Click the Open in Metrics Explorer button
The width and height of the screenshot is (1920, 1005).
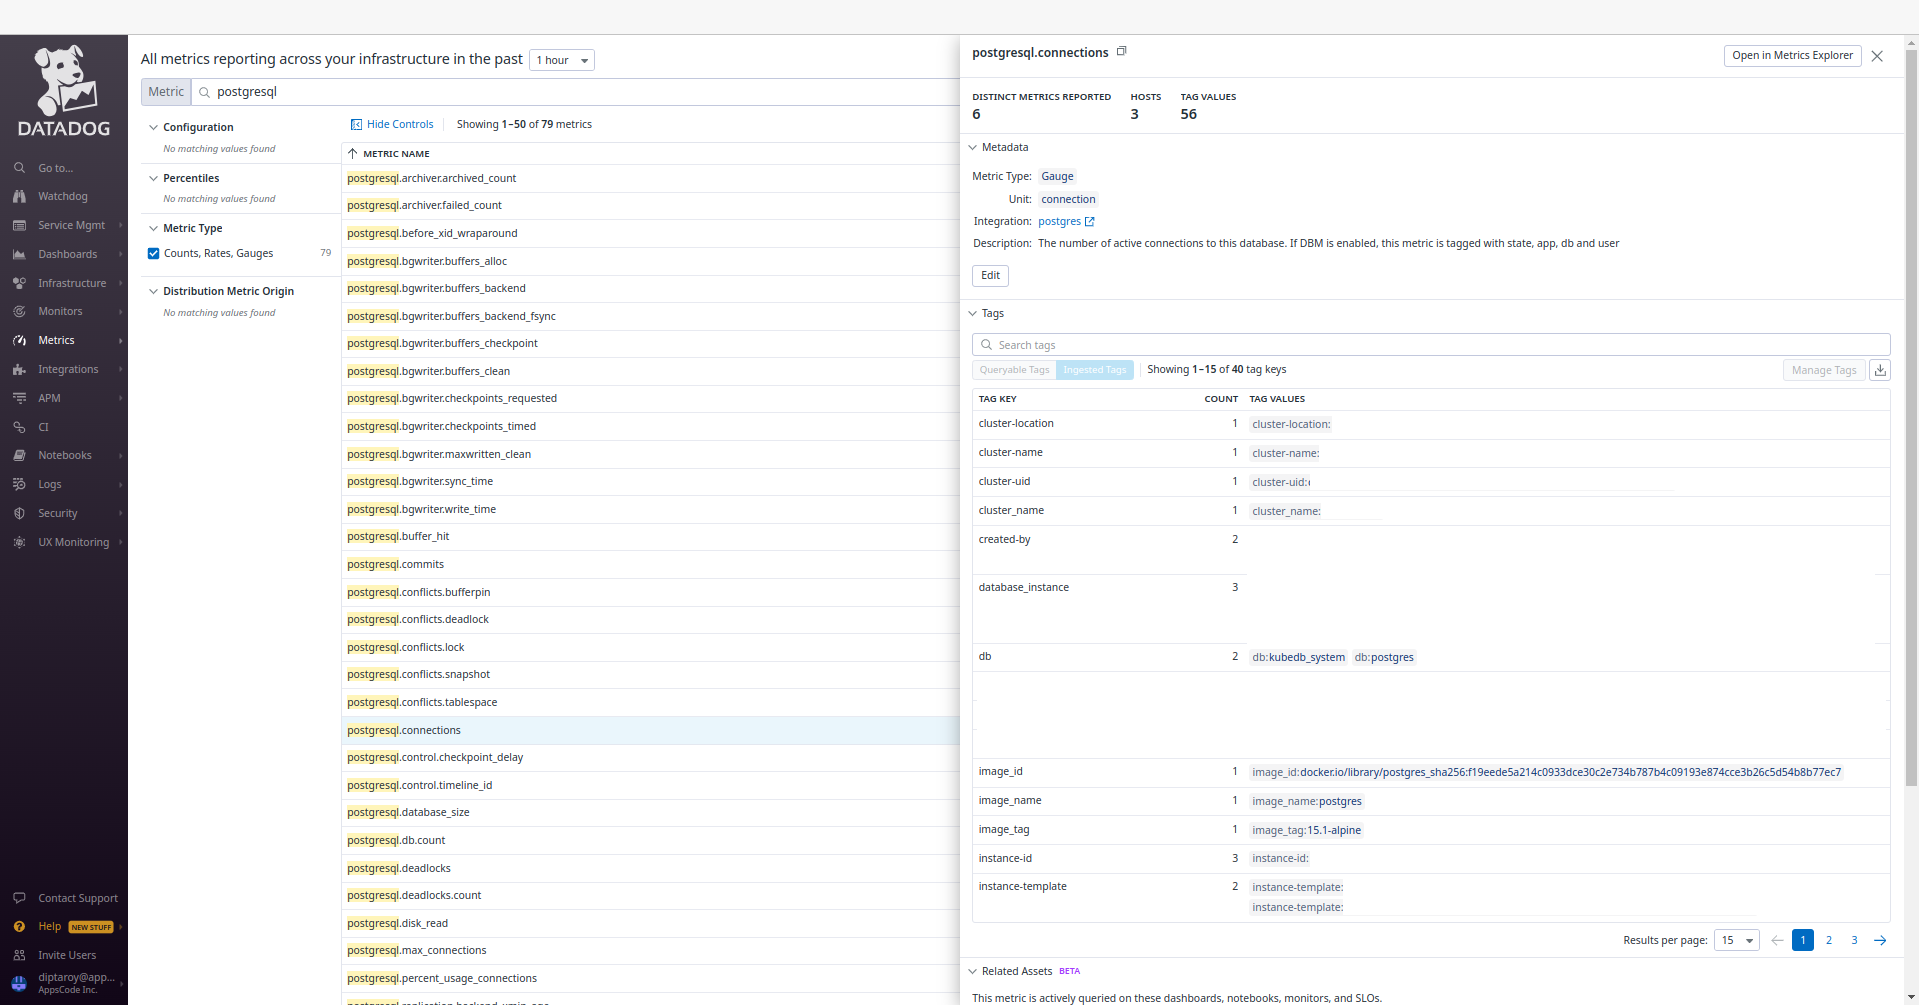coord(1791,55)
